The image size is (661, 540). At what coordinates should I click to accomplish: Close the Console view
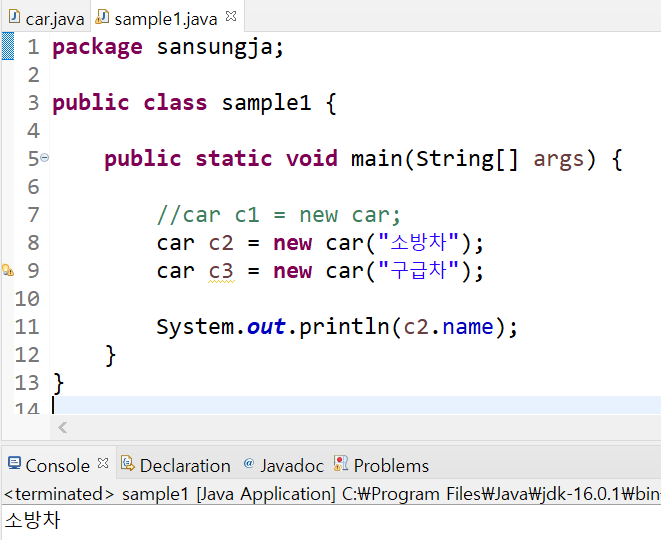103,463
